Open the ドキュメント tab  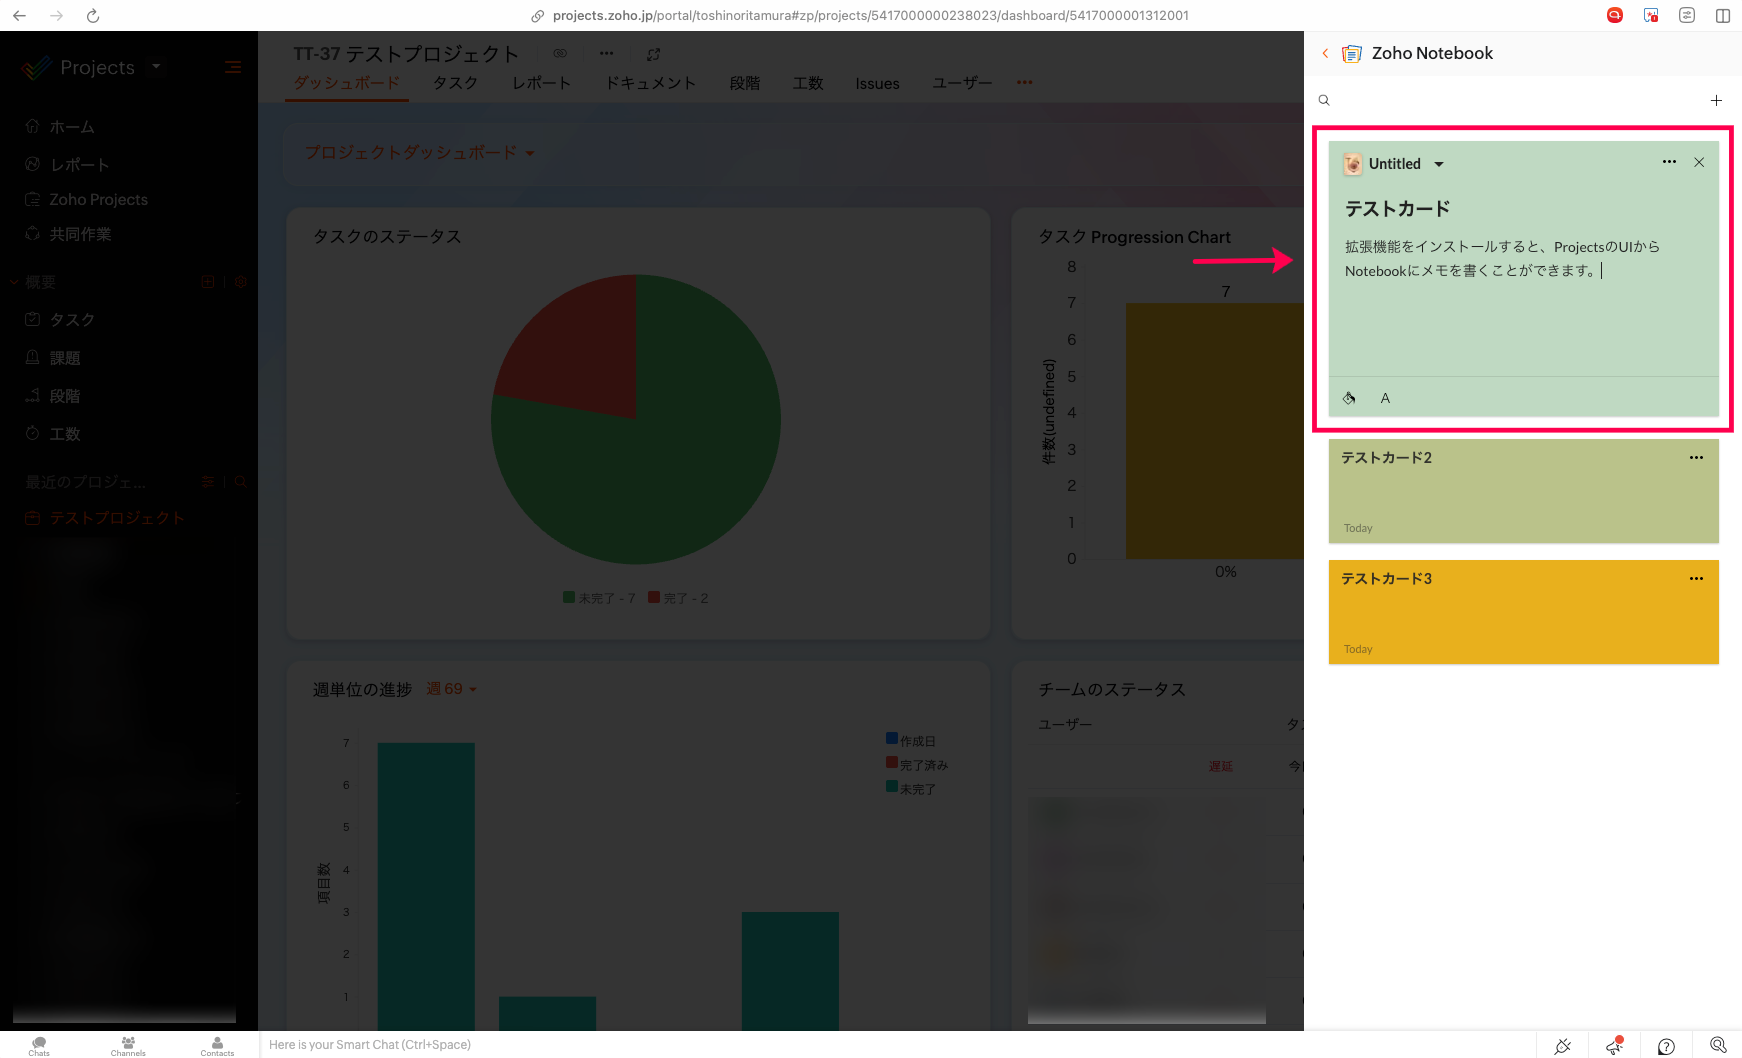coord(650,84)
